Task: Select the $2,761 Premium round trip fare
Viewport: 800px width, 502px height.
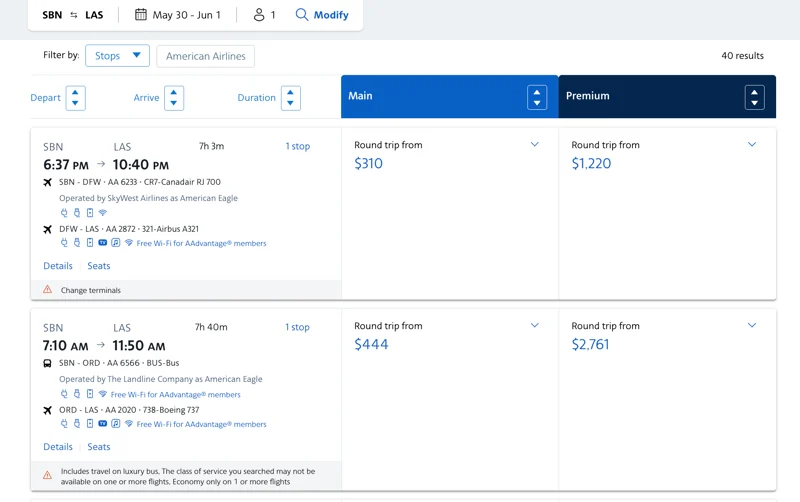Action: click(x=590, y=345)
